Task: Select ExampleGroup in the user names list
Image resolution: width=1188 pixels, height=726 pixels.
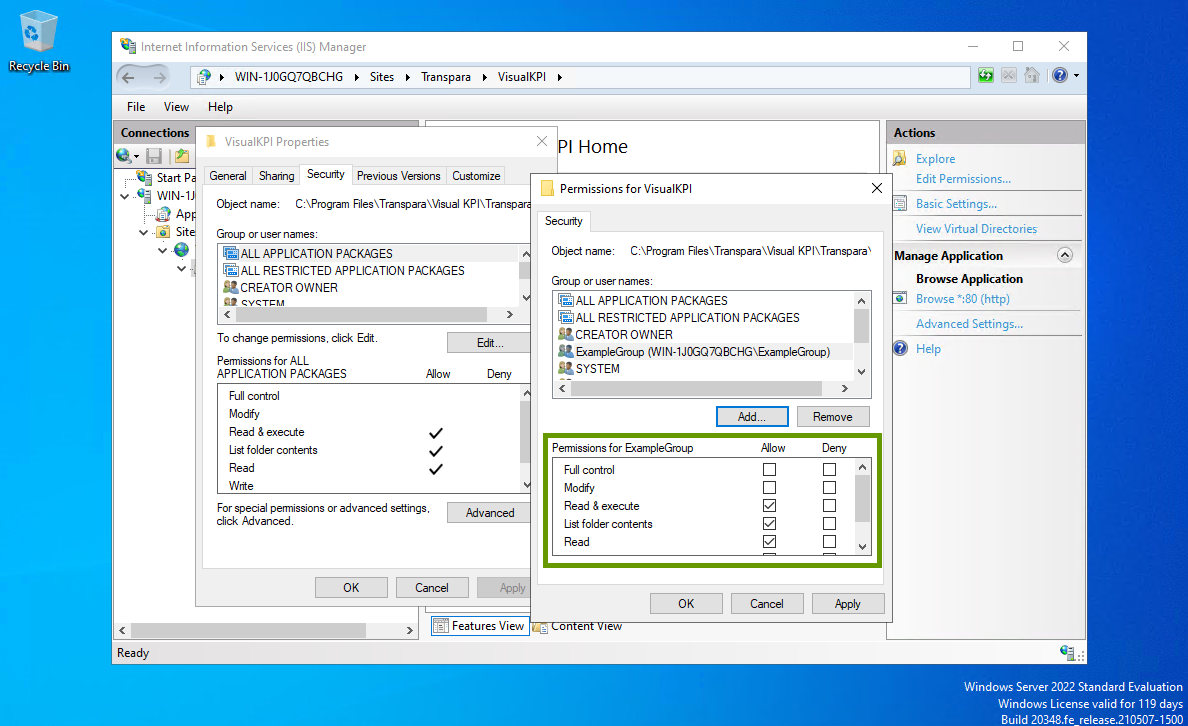Action: point(702,352)
